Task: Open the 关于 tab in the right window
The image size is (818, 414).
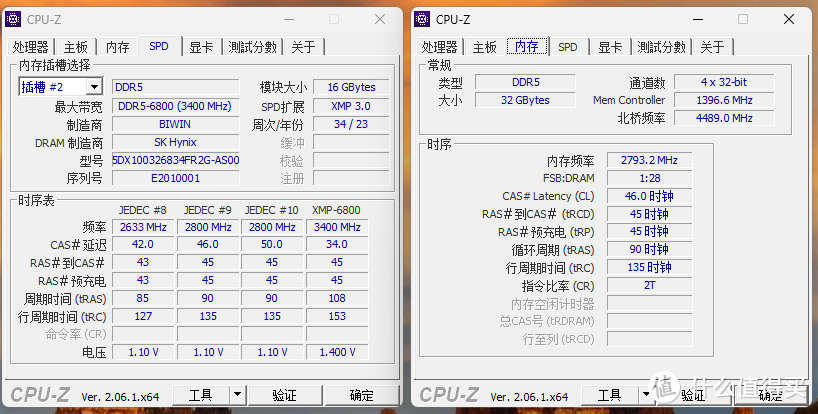Action: click(712, 47)
